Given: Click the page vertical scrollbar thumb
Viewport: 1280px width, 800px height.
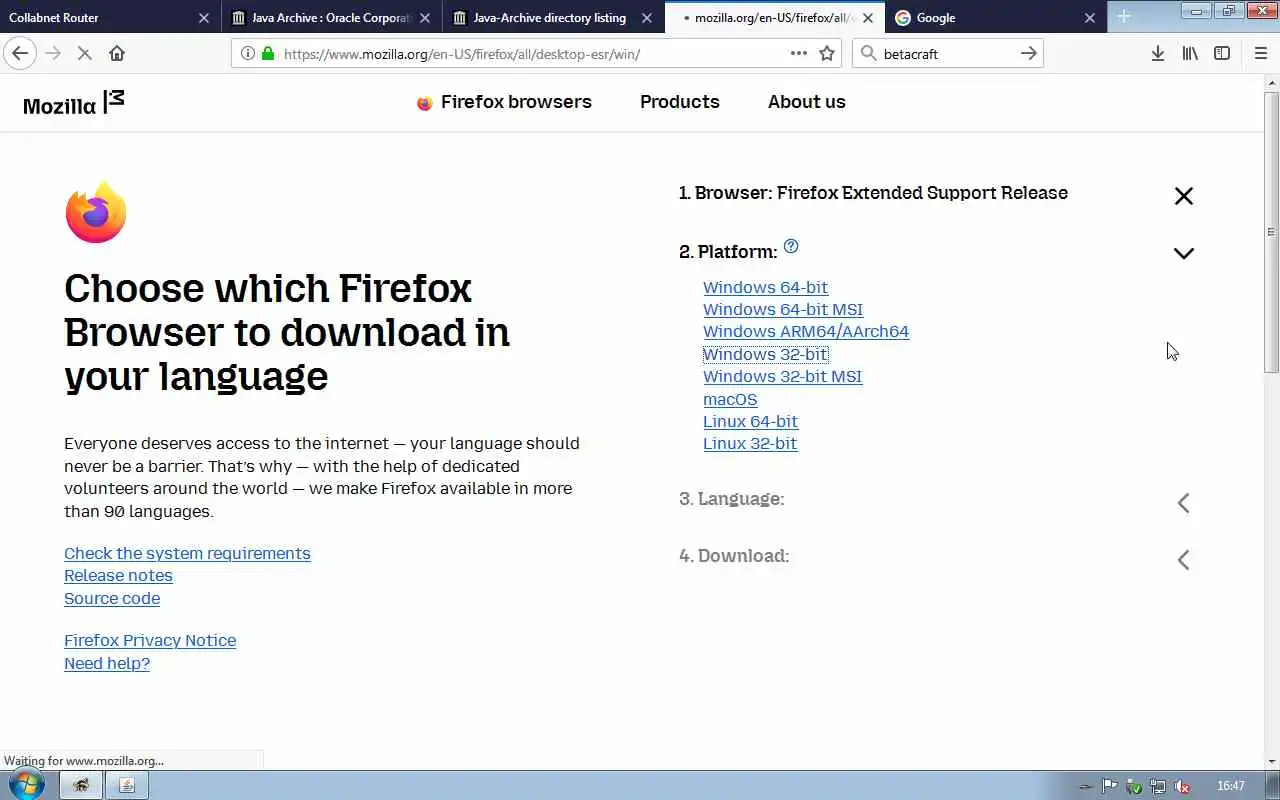Looking at the screenshot, I should [1271, 232].
